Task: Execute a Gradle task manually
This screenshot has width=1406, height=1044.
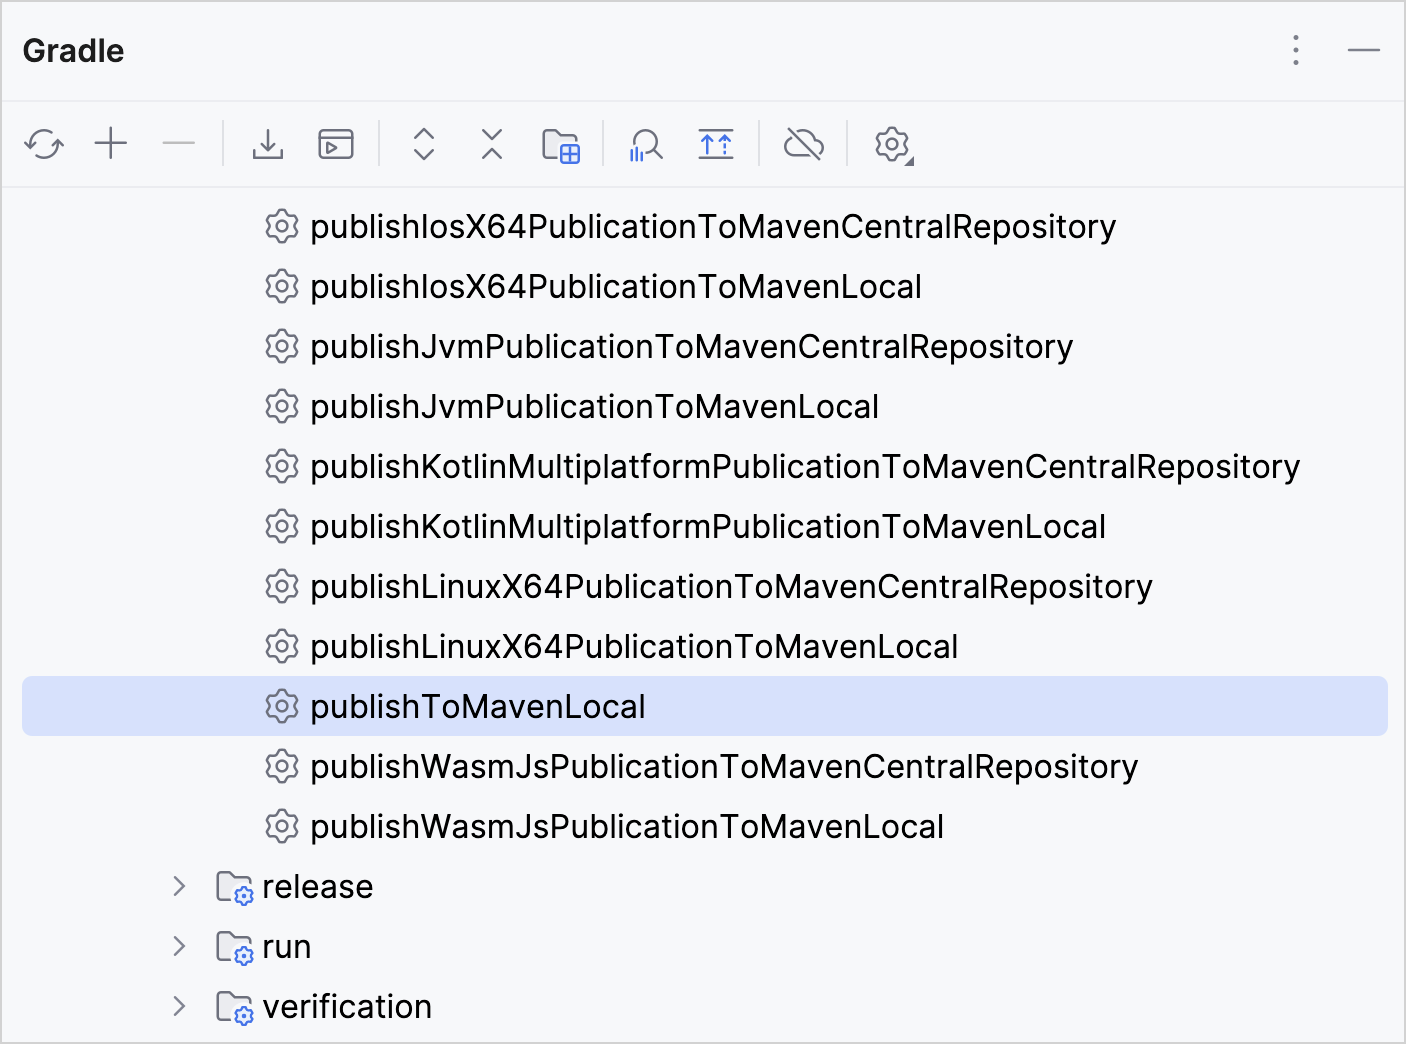Action: click(335, 144)
